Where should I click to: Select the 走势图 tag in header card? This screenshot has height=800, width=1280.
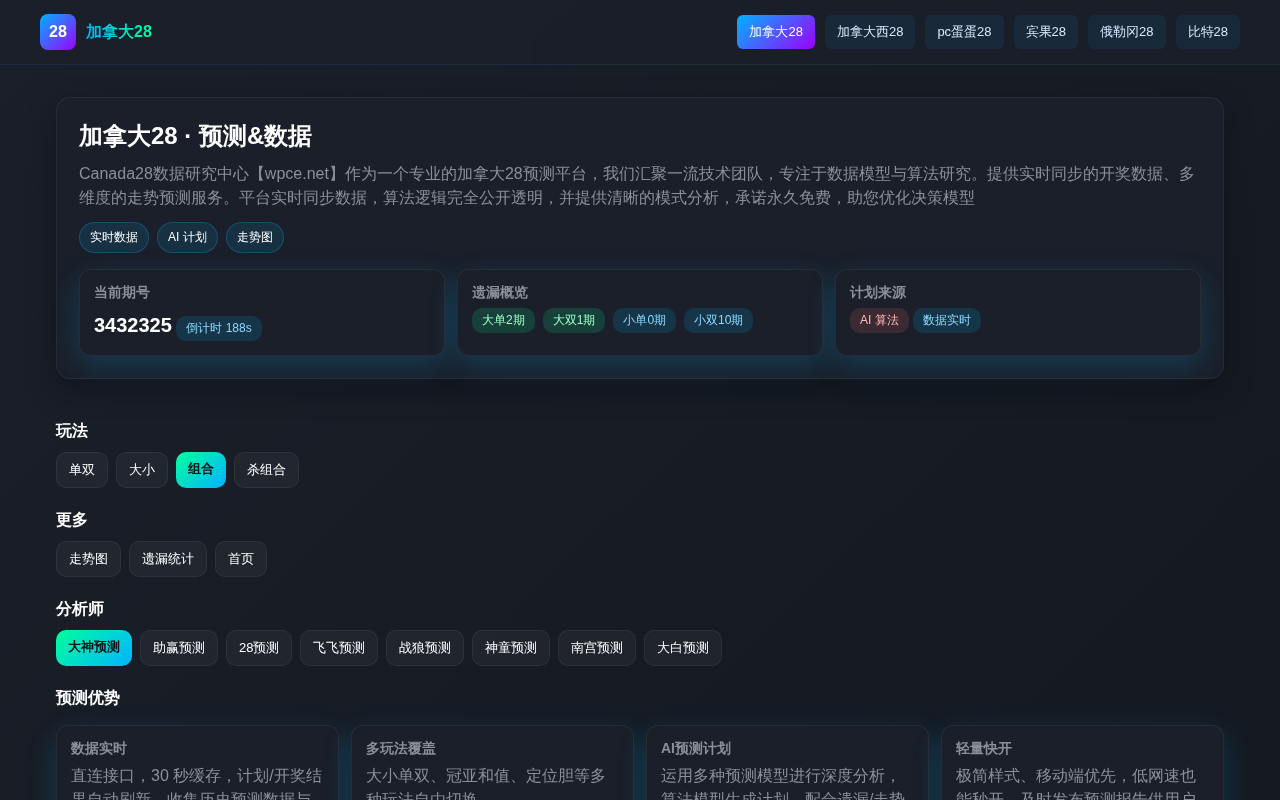click(255, 237)
